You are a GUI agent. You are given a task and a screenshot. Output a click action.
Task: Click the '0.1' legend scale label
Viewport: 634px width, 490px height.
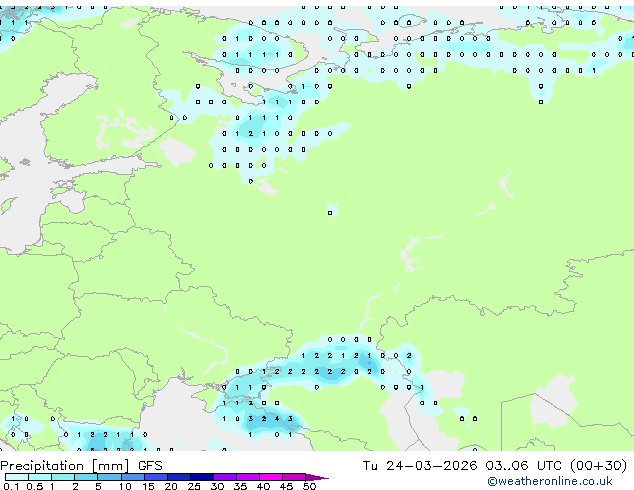pos(11,486)
